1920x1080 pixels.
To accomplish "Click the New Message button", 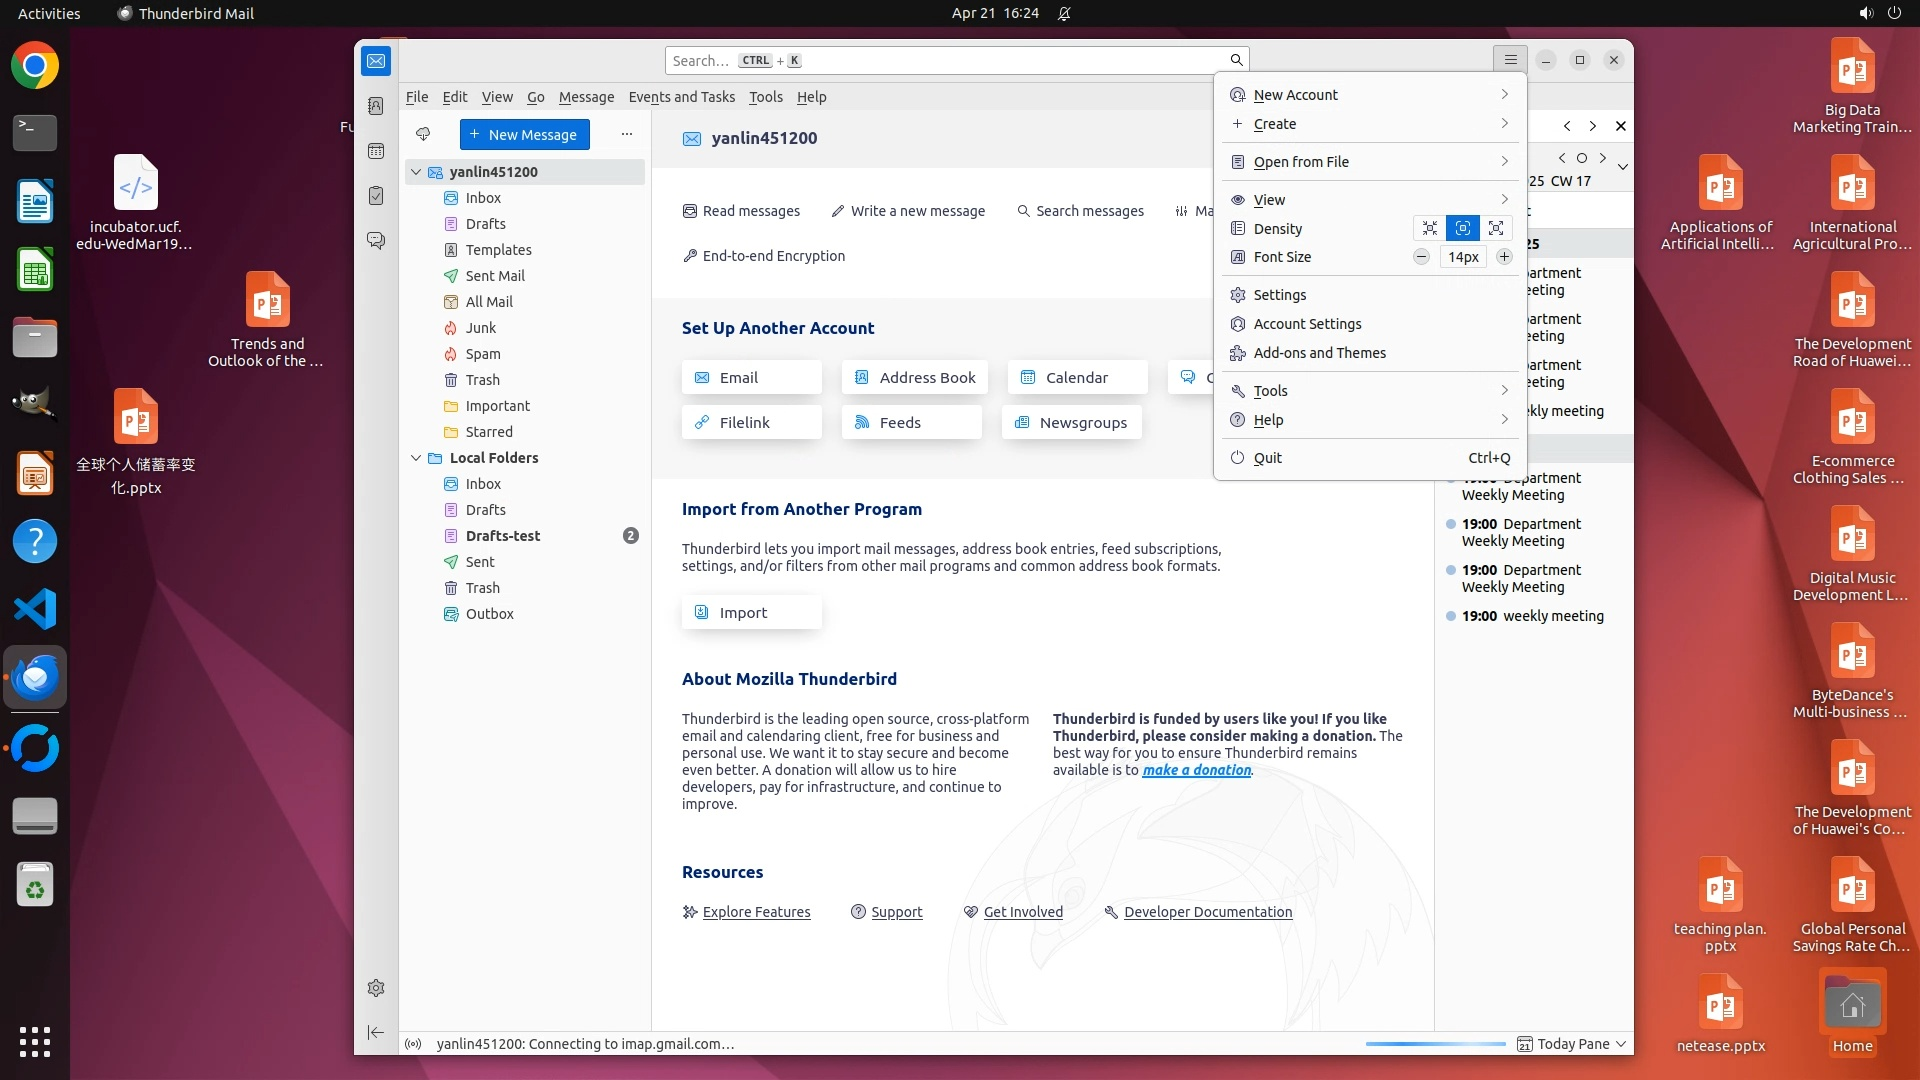I will click(524, 134).
